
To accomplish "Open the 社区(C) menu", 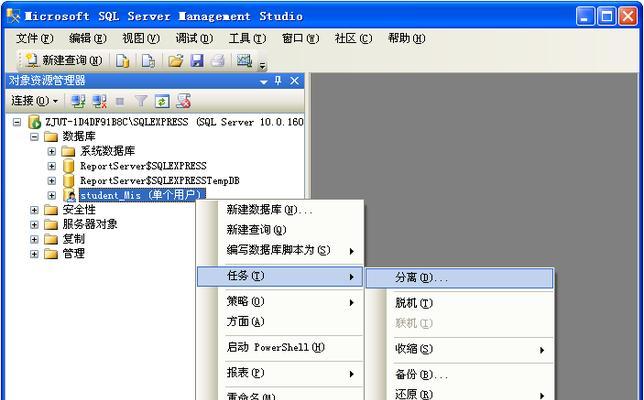I will click(x=353, y=38).
